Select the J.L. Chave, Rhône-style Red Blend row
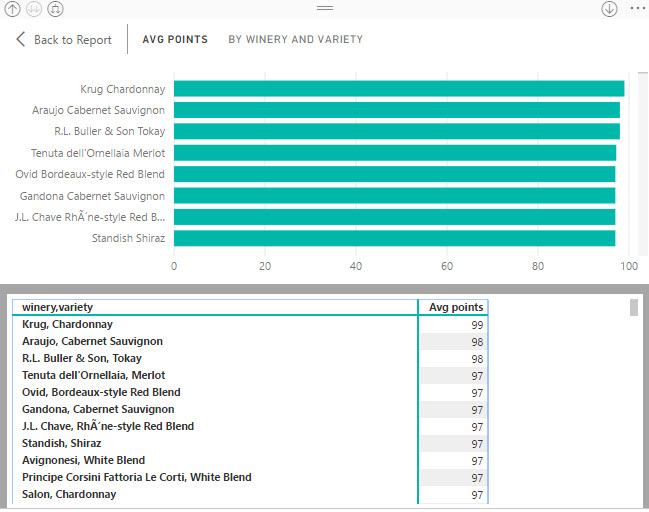This screenshot has width=649, height=512. point(250,426)
